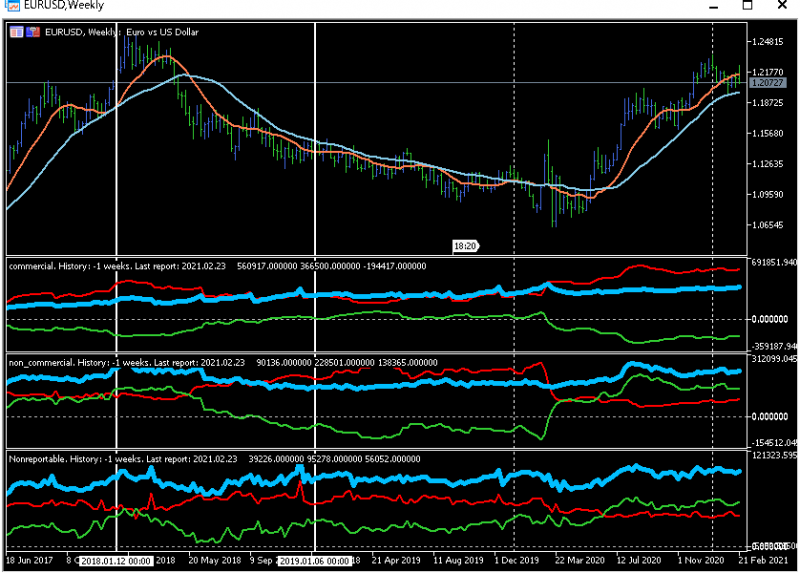Click the 691851.940 commercial scale value

(x=774, y=262)
